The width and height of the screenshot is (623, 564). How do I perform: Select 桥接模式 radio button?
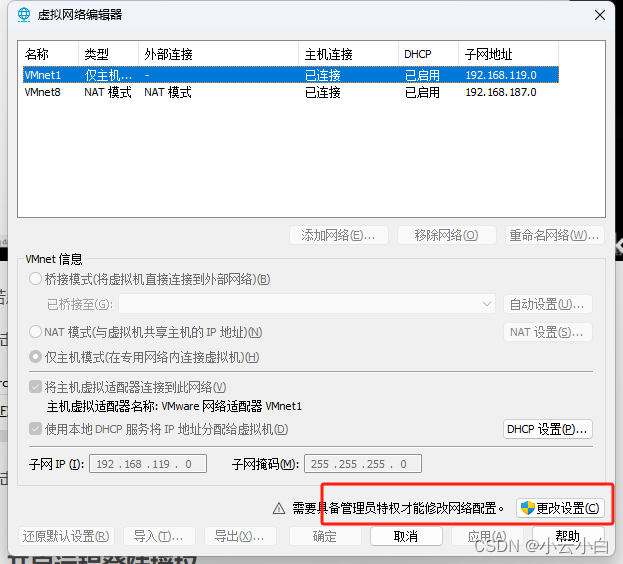coord(35,279)
